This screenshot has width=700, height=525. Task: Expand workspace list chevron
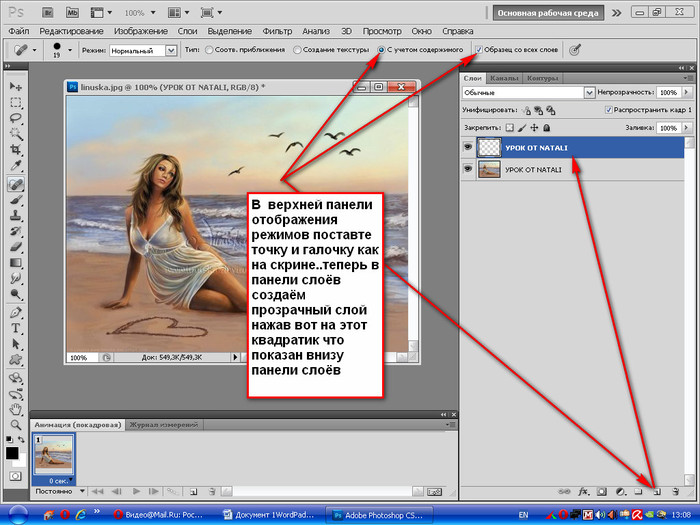pos(617,13)
